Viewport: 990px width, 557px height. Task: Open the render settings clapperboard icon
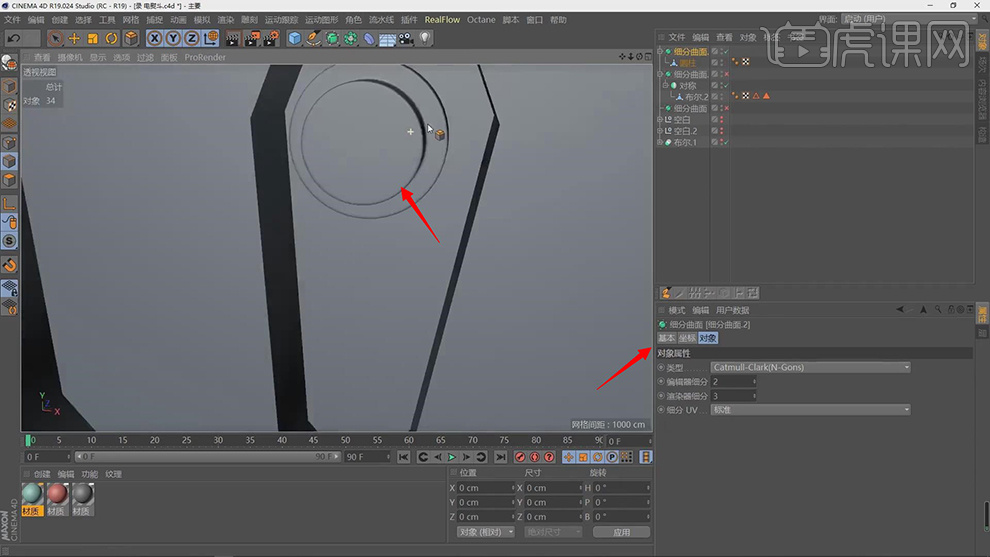pyautogui.click(x=270, y=38)
